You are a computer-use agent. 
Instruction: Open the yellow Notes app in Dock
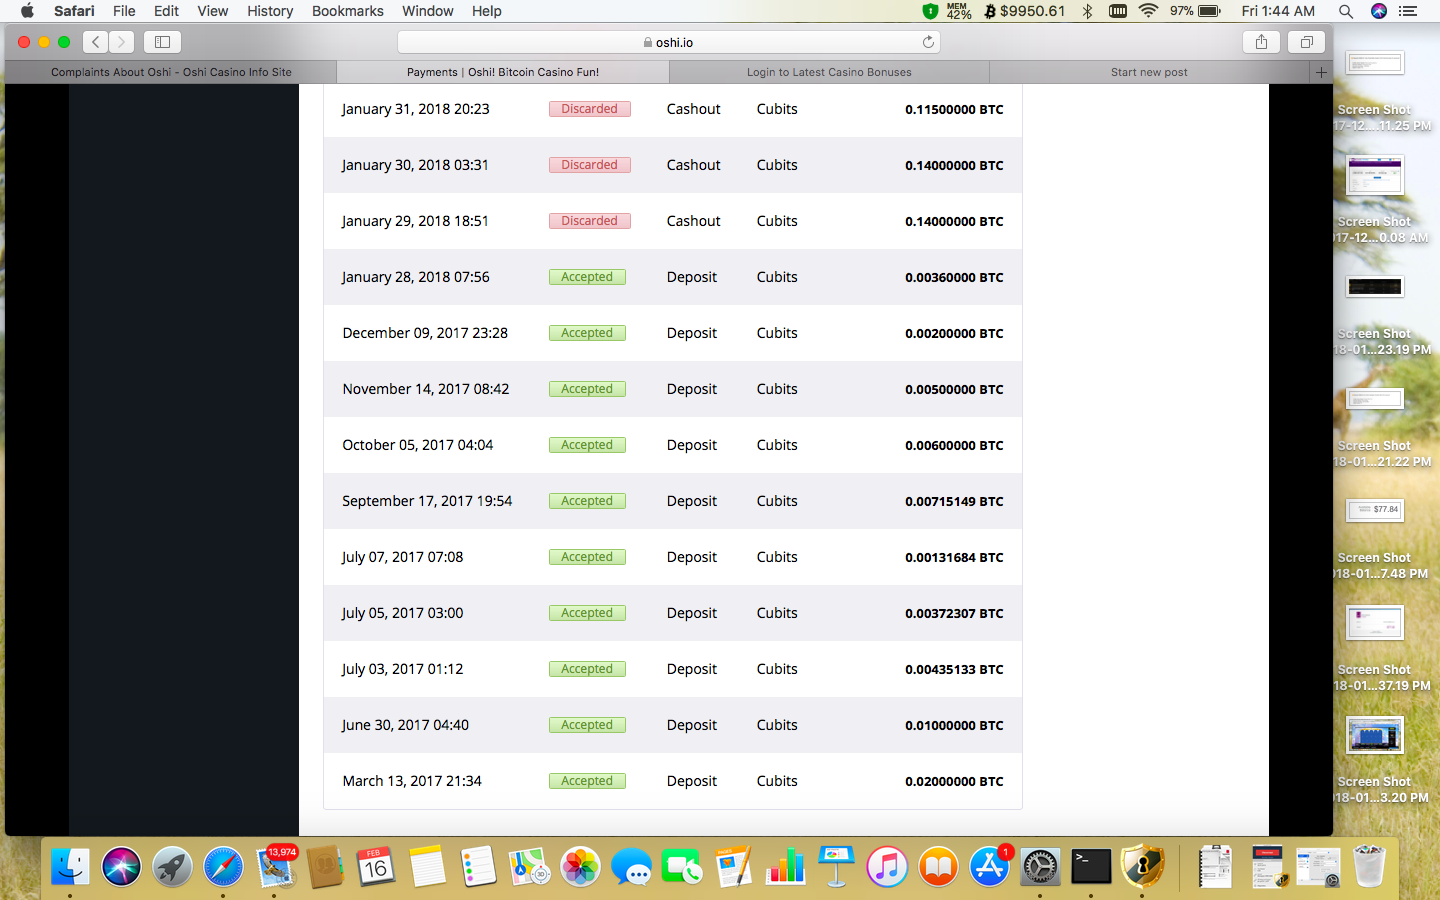point(427,866)
